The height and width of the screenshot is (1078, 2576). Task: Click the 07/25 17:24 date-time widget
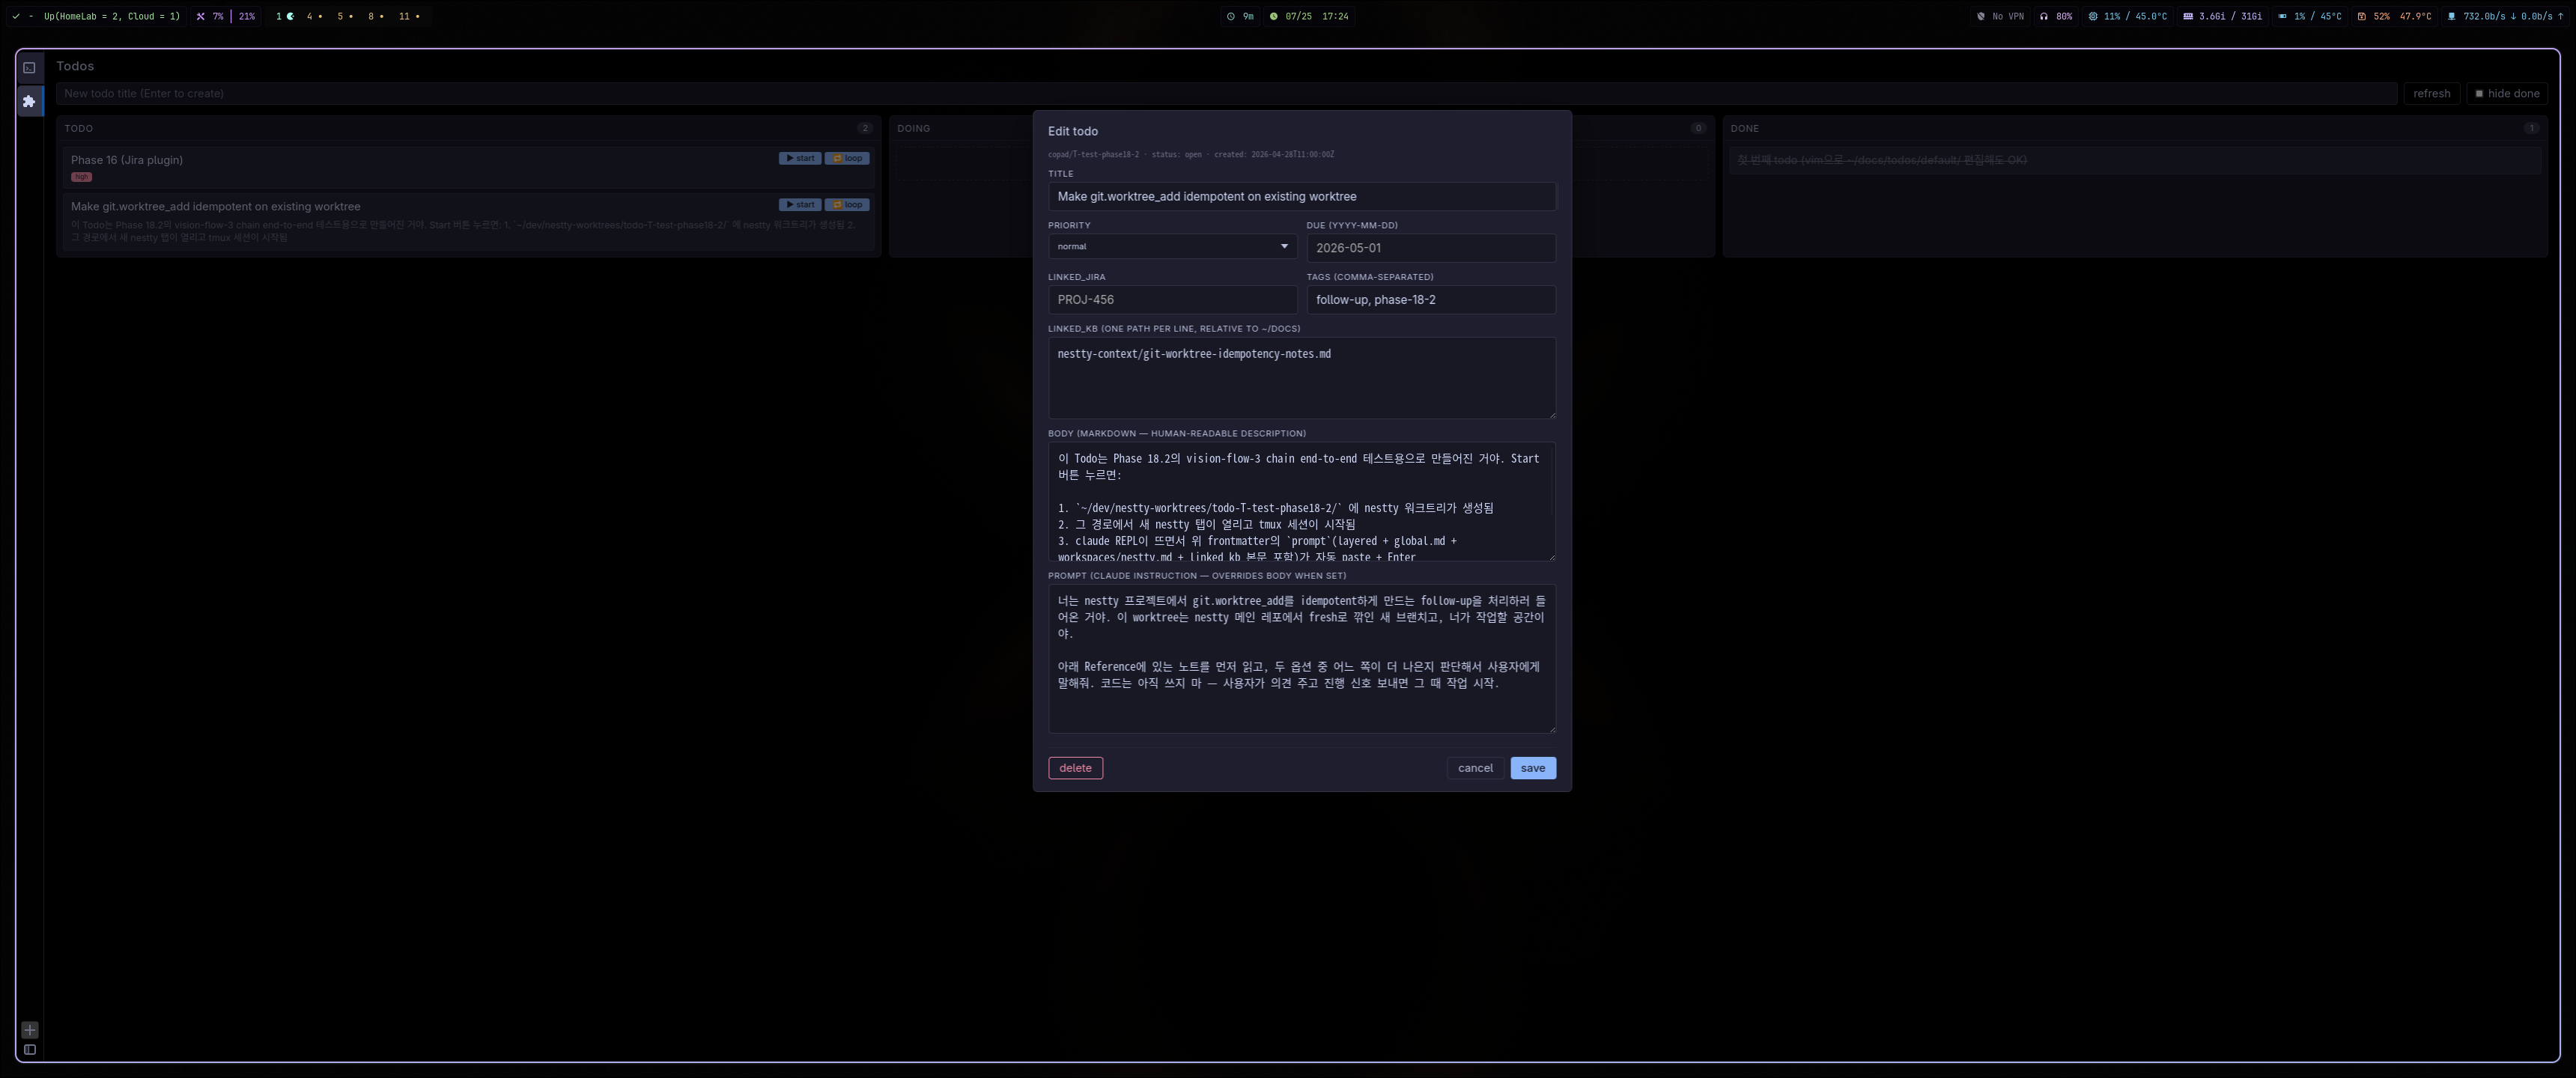click(1309, 16)
